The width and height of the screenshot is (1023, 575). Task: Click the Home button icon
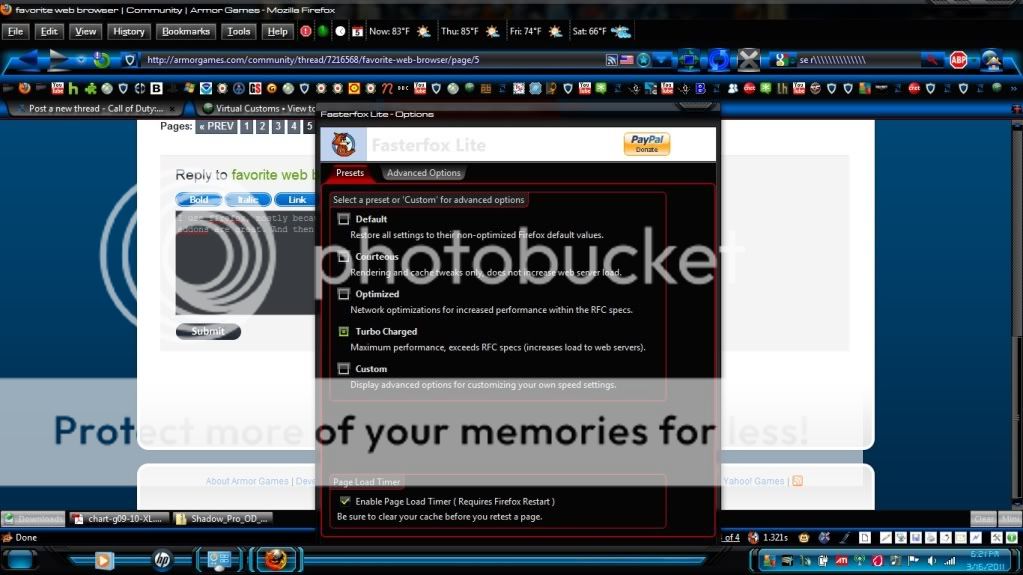pyautogui.click(x=992, y=60)
